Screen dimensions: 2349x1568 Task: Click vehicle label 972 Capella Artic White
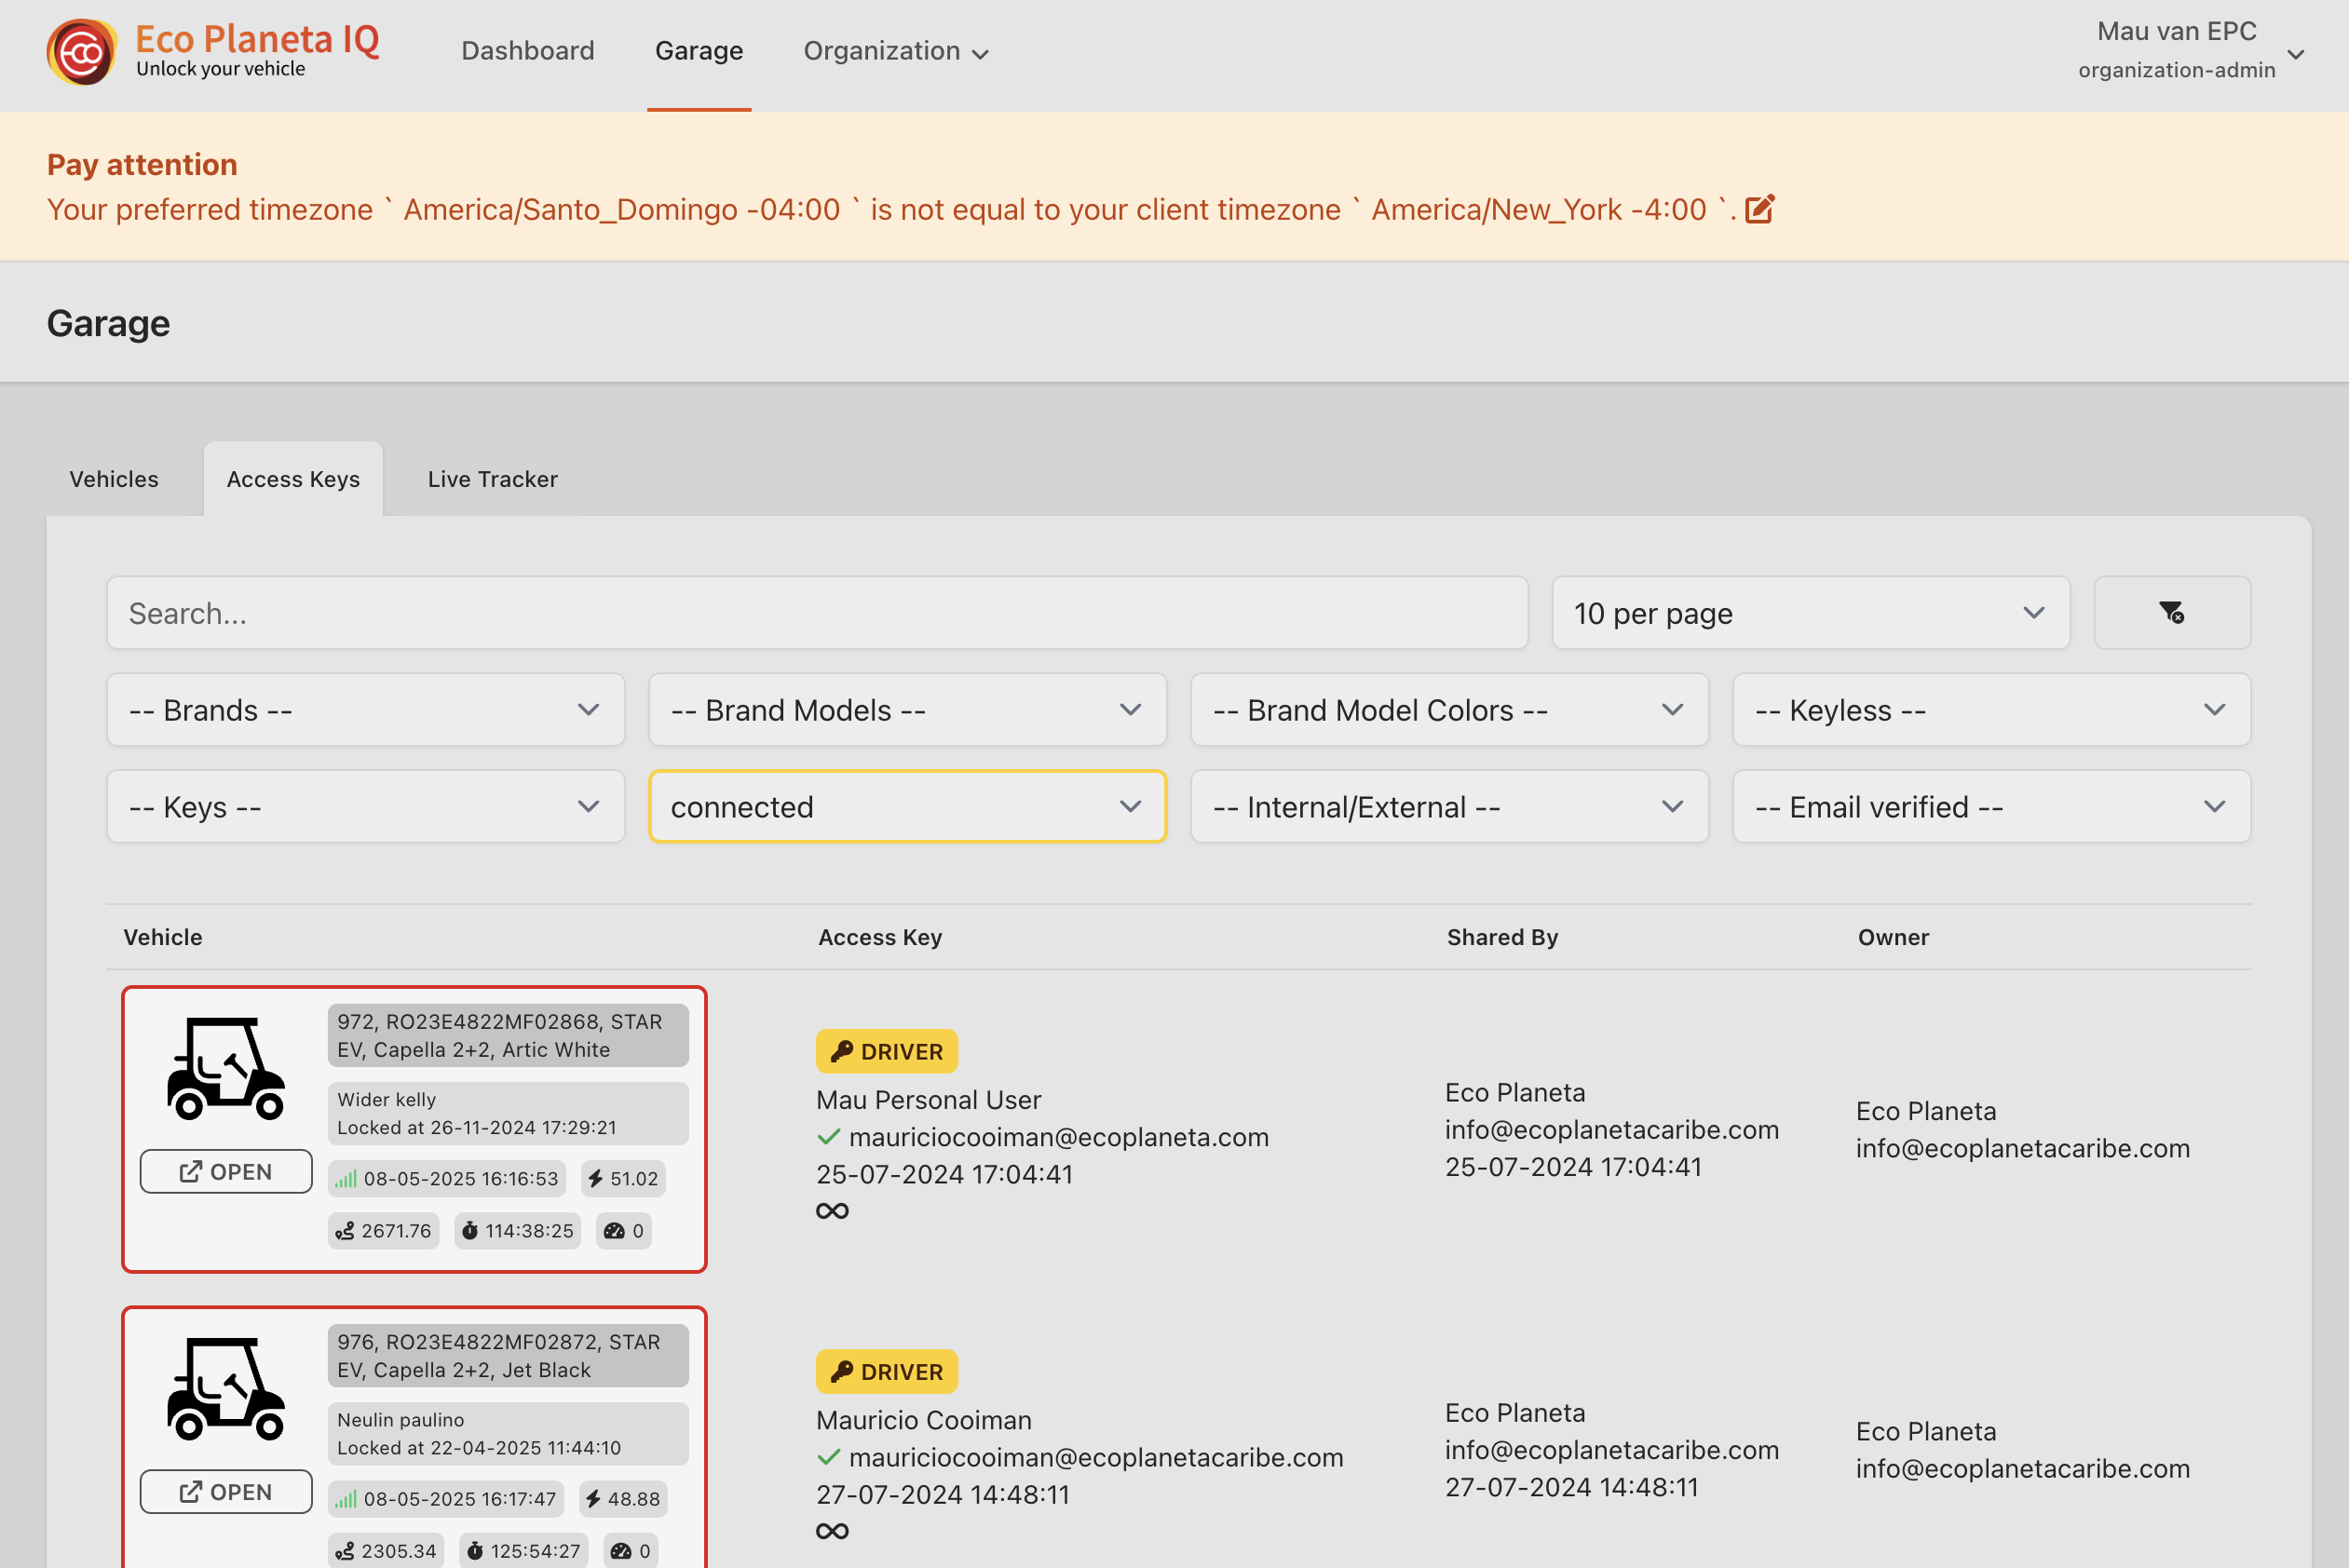[x=508, y=1036]
